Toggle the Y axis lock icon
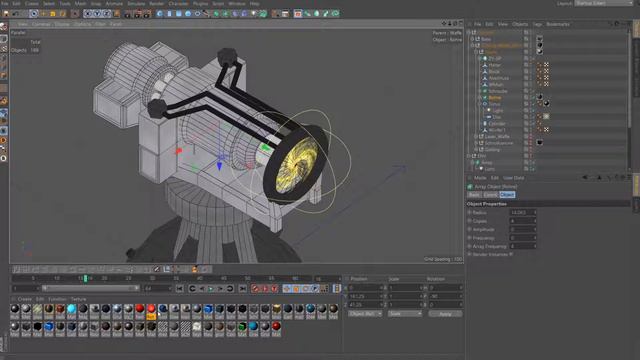 pos(97,13)
